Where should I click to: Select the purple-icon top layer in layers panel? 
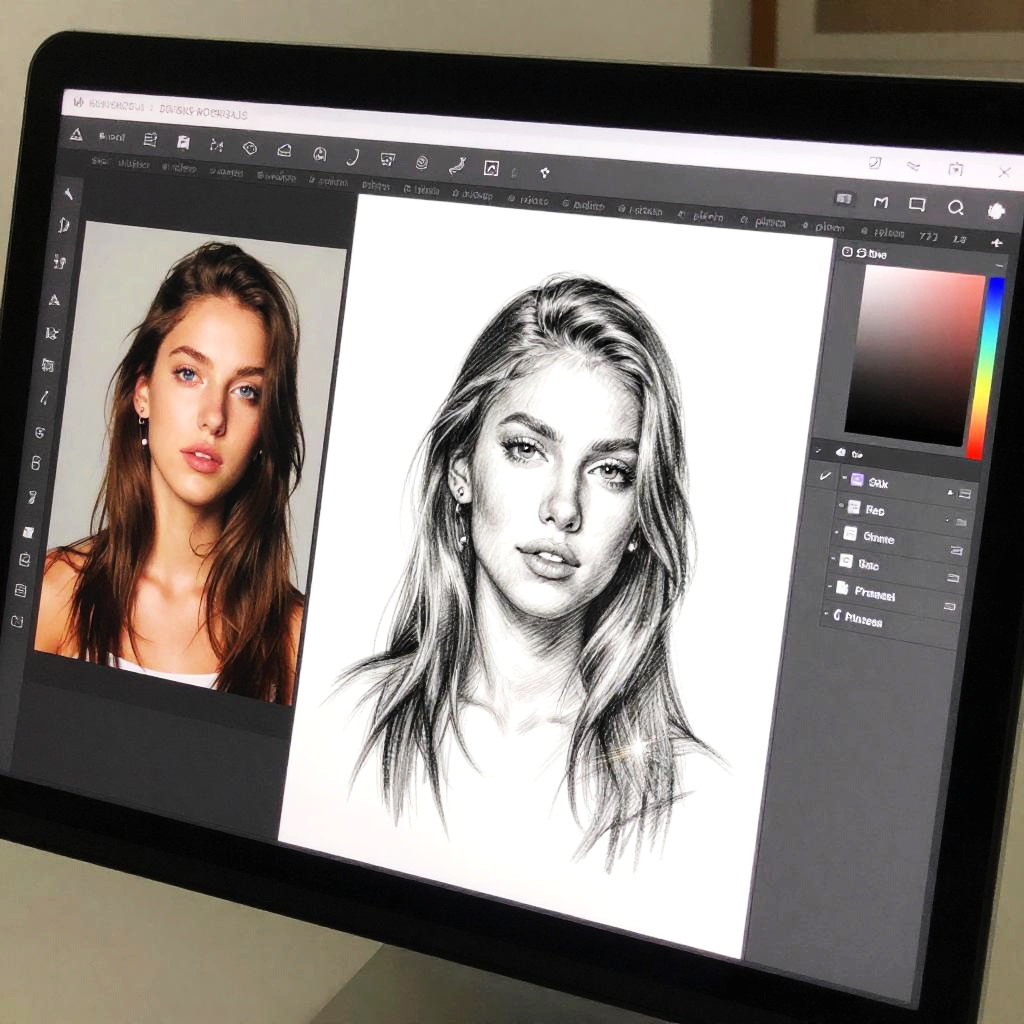point(880,483)
